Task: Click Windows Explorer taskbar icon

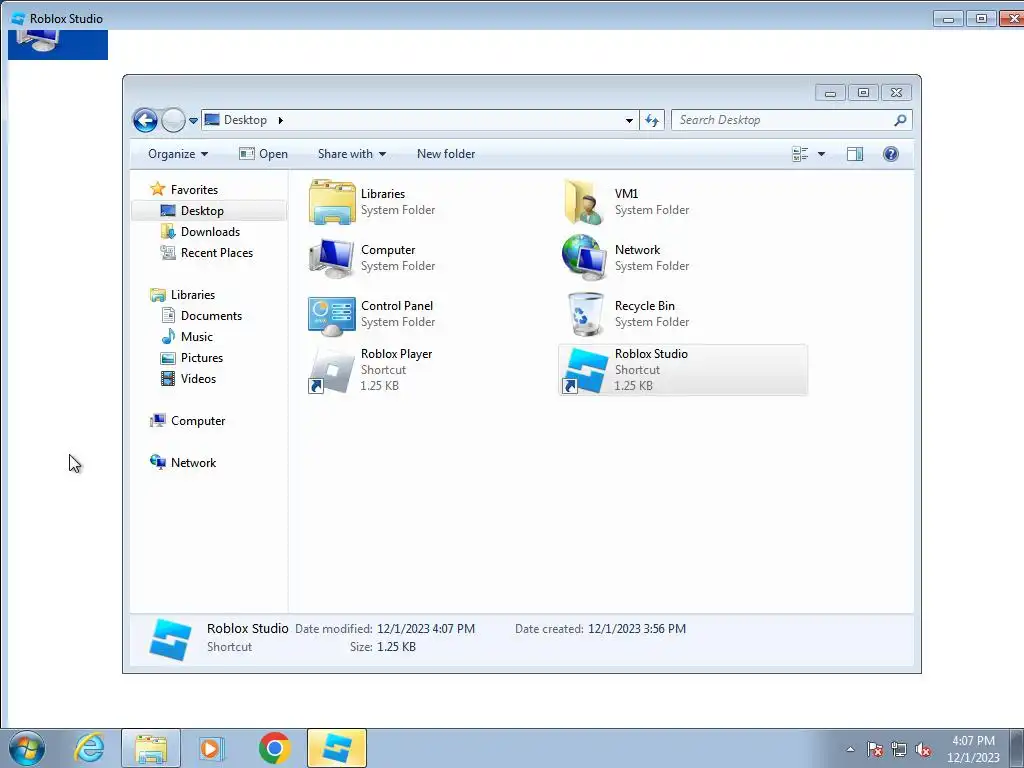Action: (x=151, y=748)
